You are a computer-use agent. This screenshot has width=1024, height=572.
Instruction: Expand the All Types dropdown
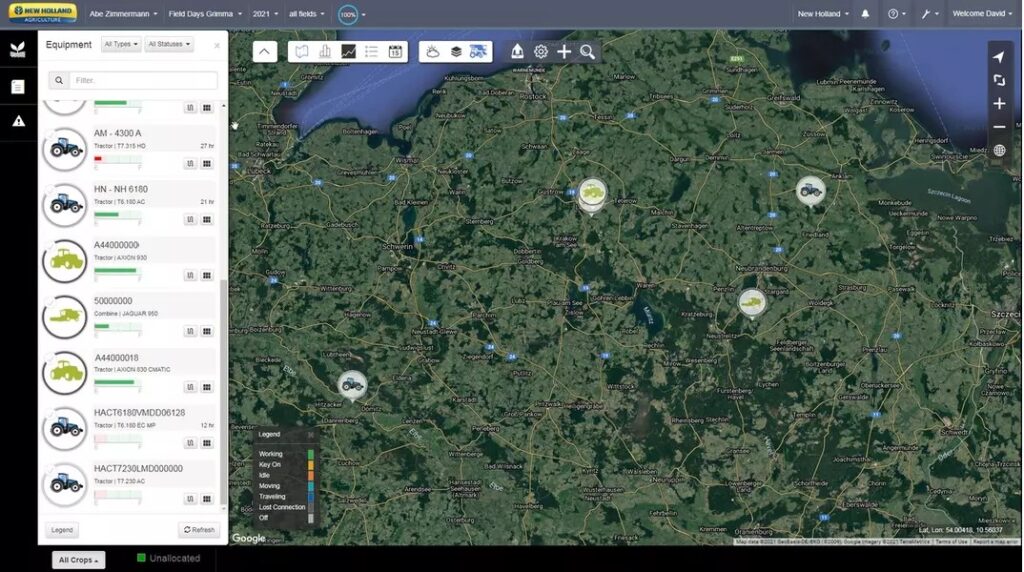(x=121, y=45)
